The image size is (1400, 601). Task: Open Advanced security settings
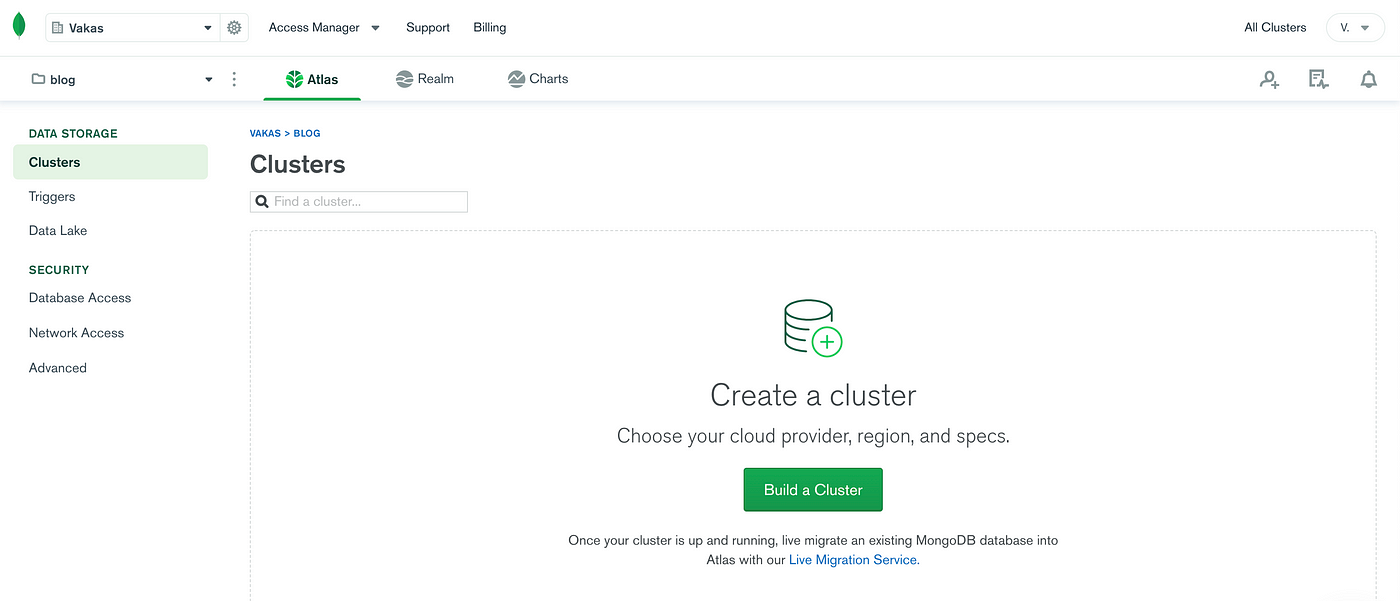58,368
